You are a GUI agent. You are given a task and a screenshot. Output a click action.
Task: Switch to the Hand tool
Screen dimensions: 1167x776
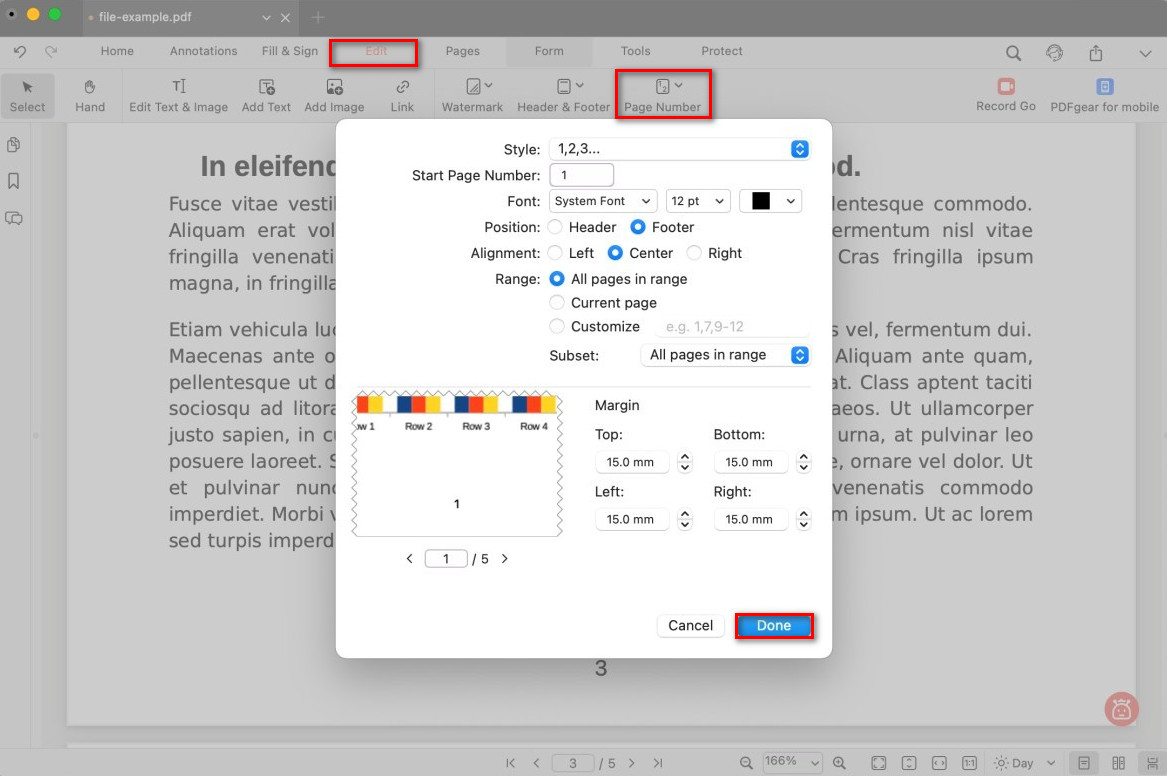point(90,88)
